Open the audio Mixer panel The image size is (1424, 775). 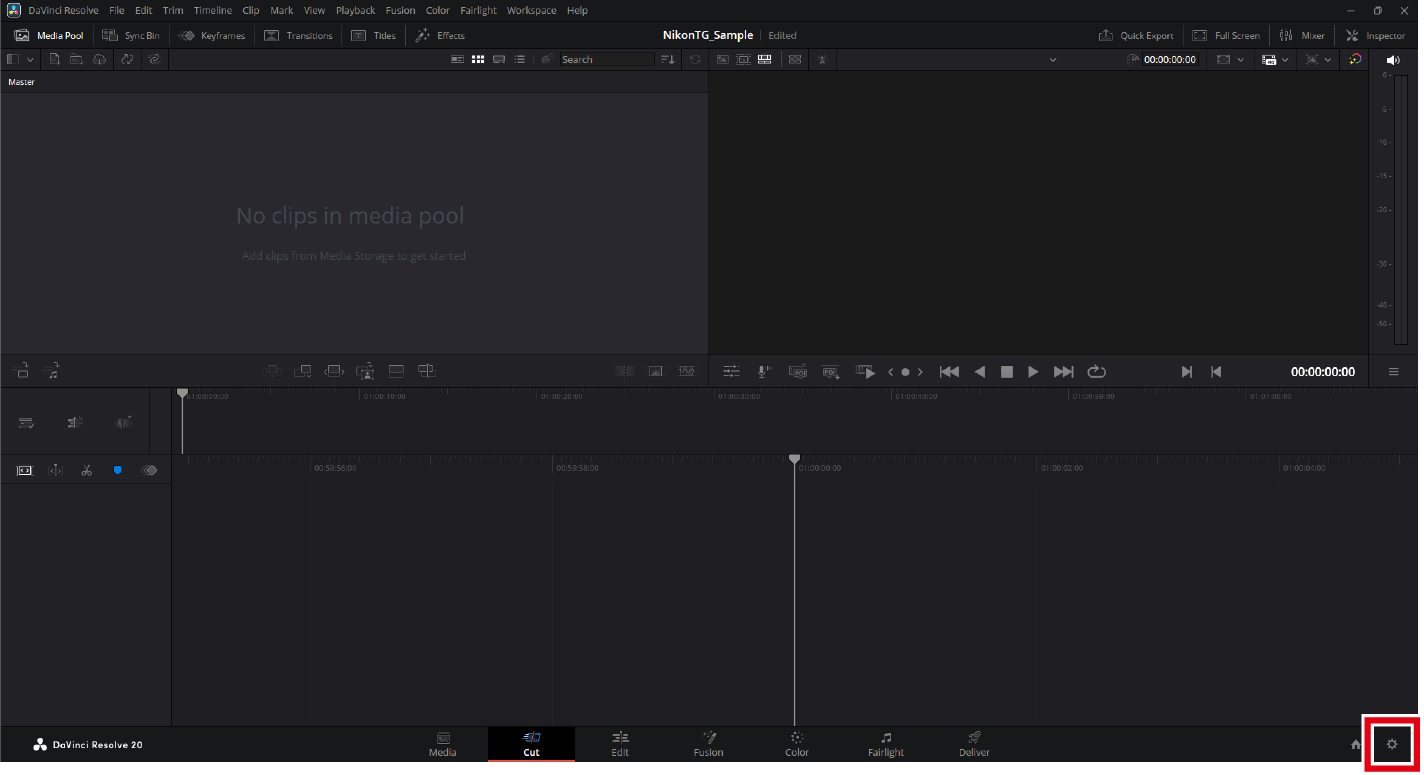[x=1302, y=36]
